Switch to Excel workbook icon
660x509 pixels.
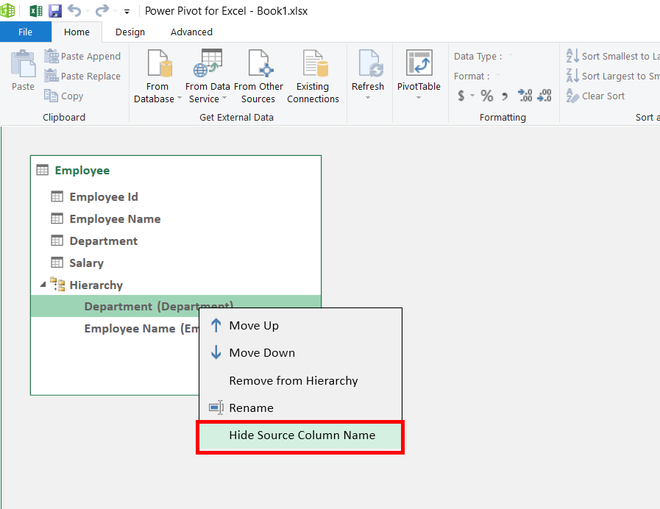pyautogui.click(x=36, y=11)
